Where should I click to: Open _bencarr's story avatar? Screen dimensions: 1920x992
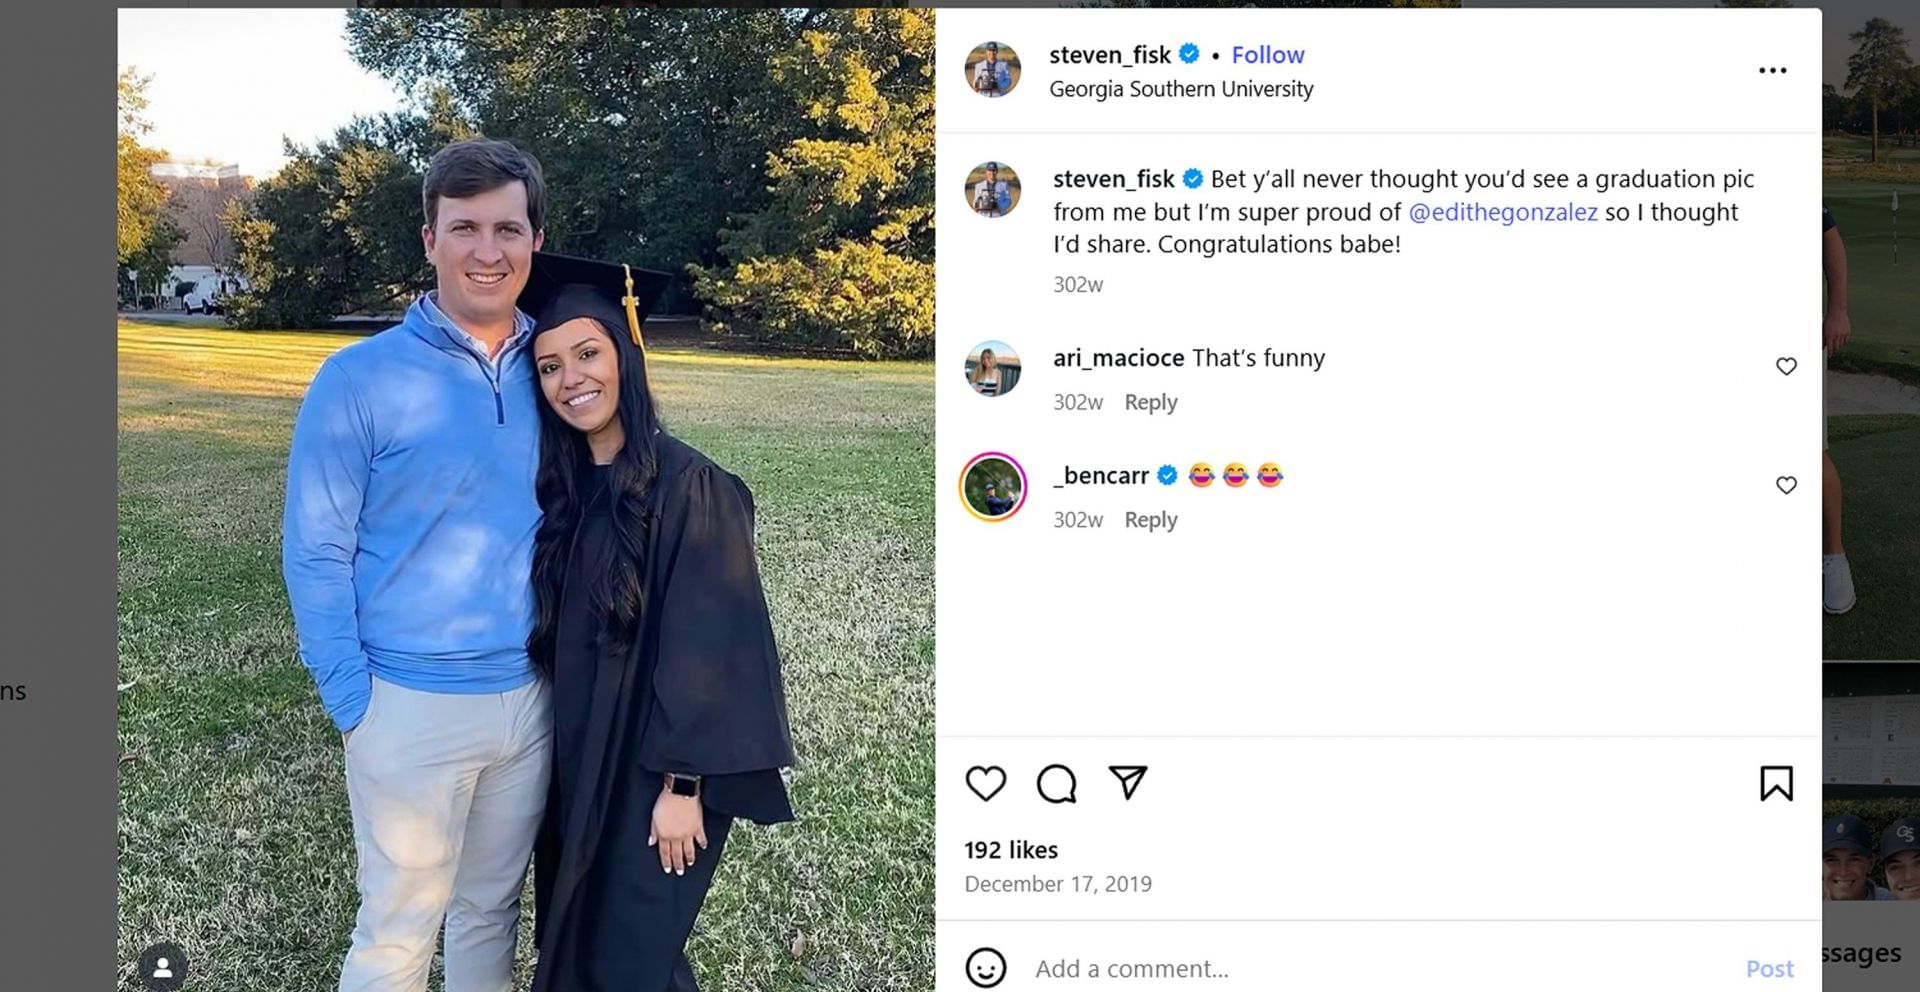(993, 487)
